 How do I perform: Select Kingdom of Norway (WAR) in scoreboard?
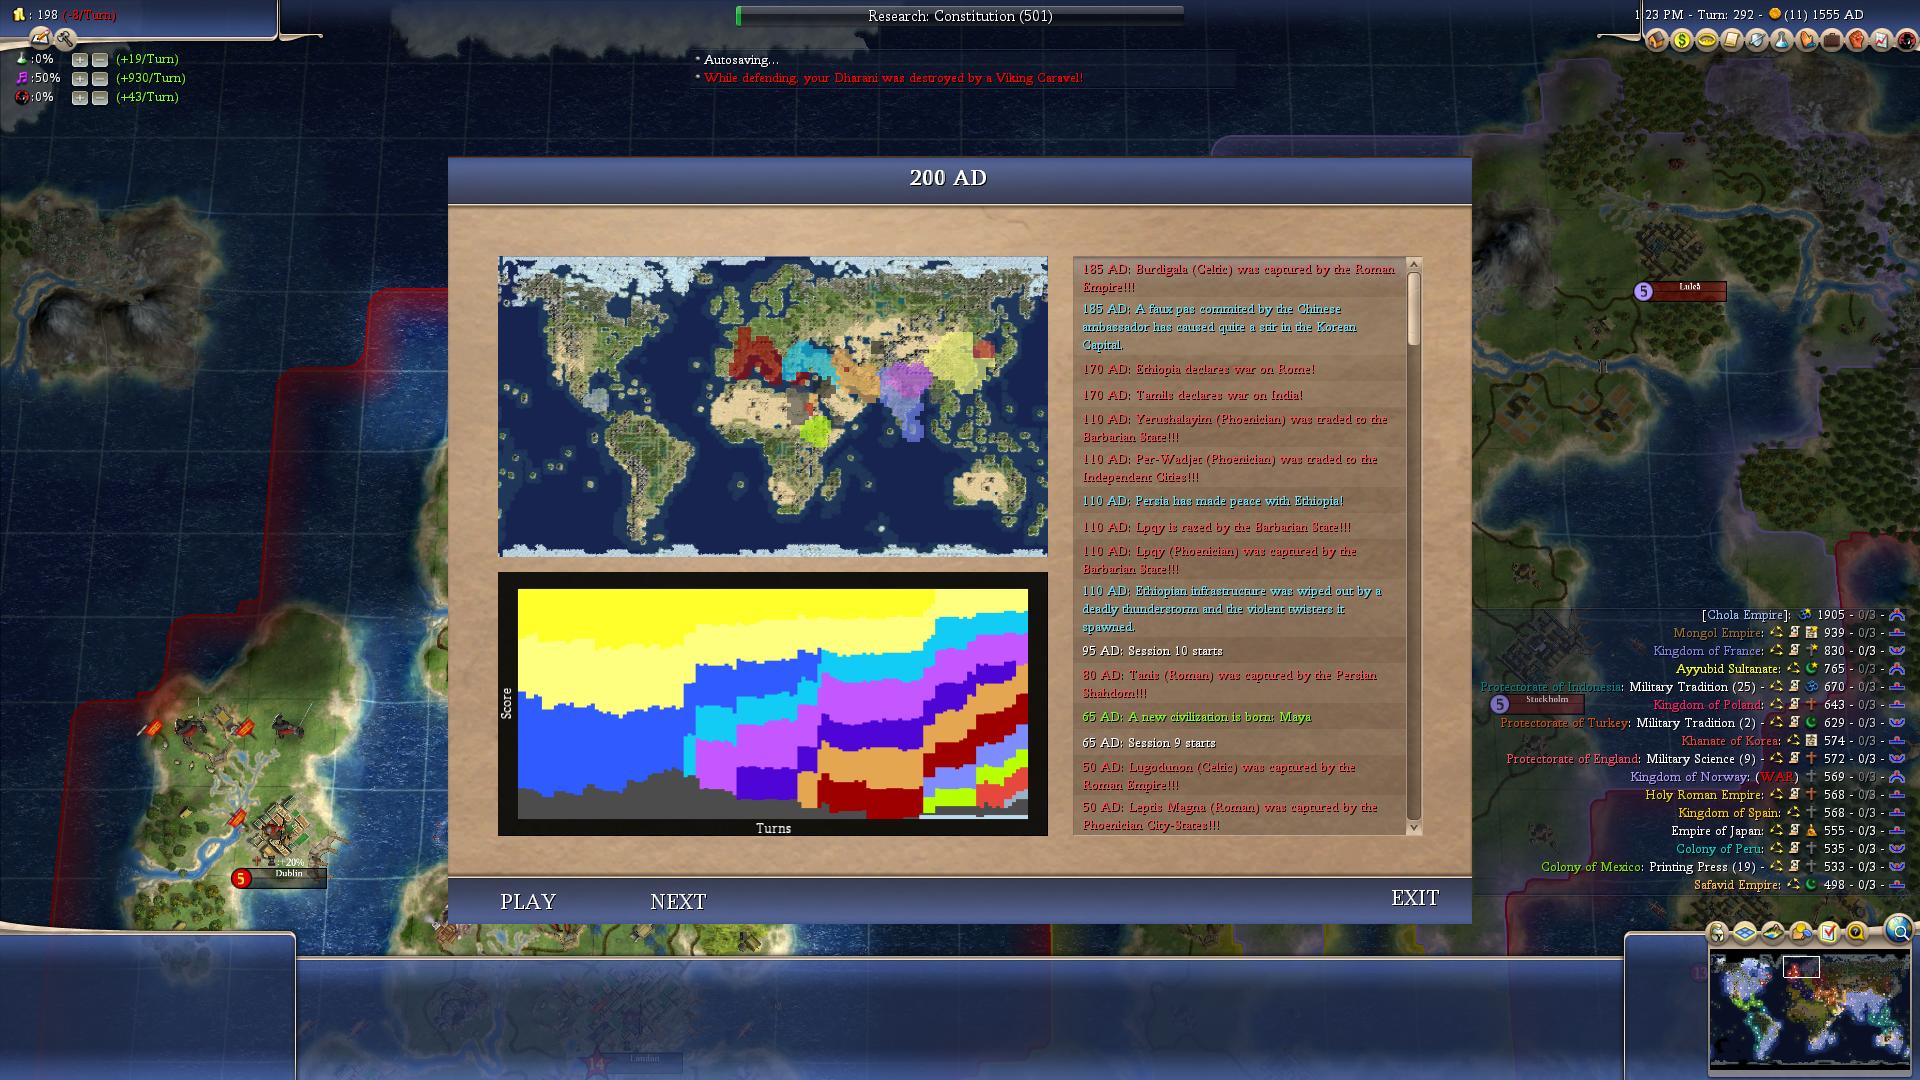click(1712, 777)
